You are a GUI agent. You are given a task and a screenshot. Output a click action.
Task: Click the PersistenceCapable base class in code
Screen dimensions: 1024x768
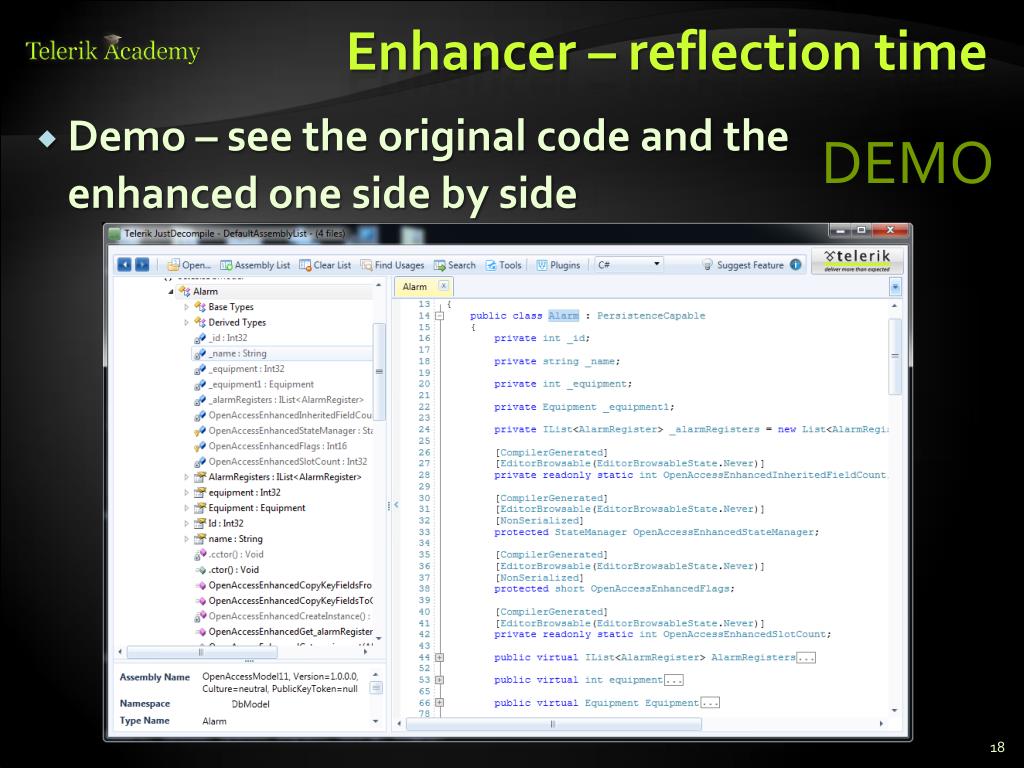651,316
